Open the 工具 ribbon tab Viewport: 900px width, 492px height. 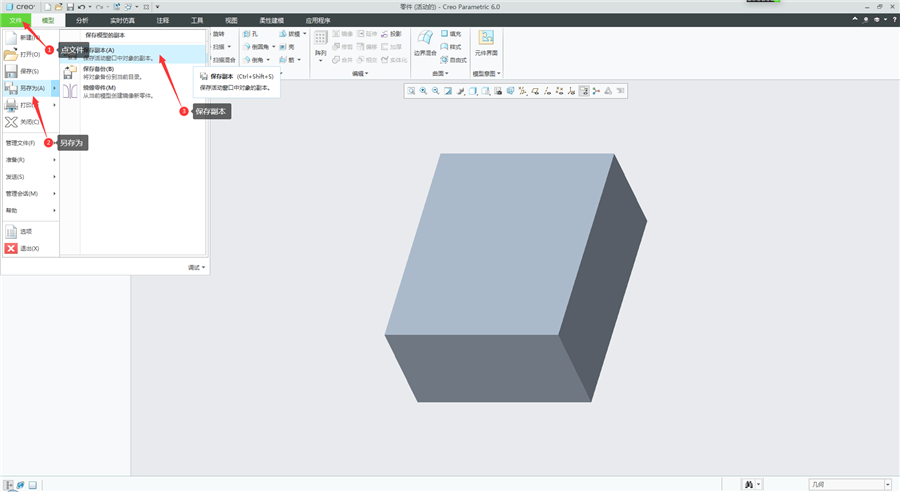[x=197, y=21]
